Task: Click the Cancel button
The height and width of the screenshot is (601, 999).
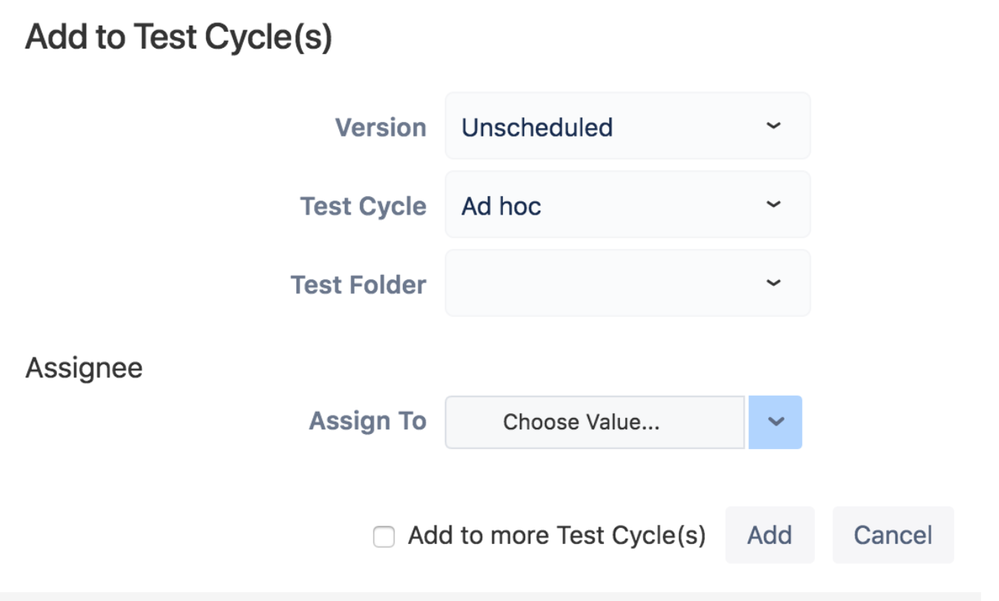Action: click(893, 535)
